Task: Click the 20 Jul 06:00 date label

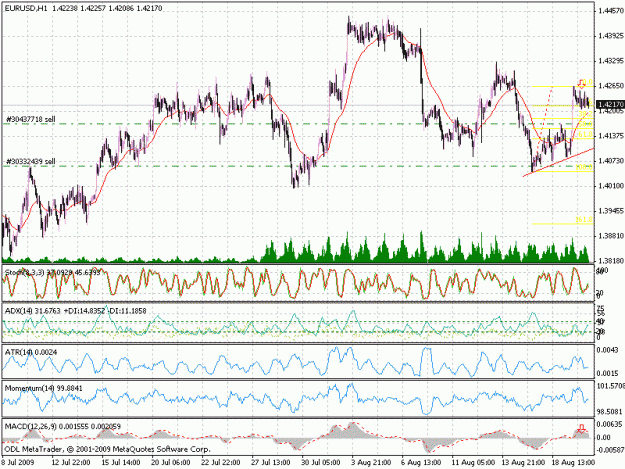Action: [x=171, y=463]
